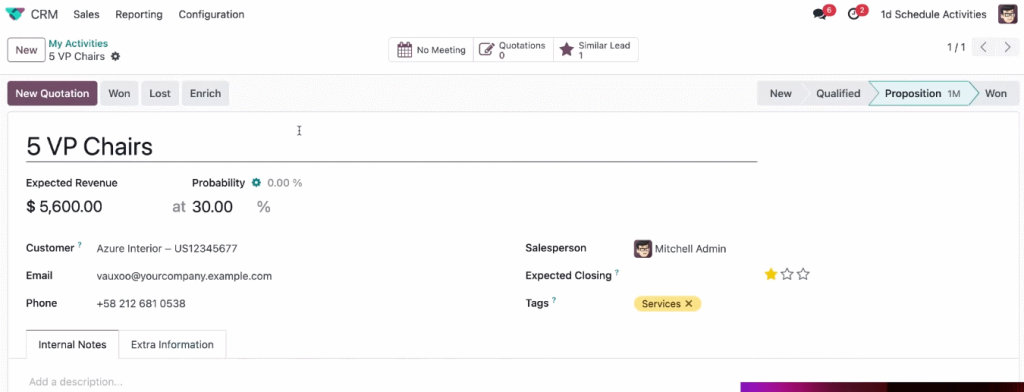Go back via My Activities breadcrumb
The height and width of the screenshot is (392, 1024).
[x=78, y=44]
